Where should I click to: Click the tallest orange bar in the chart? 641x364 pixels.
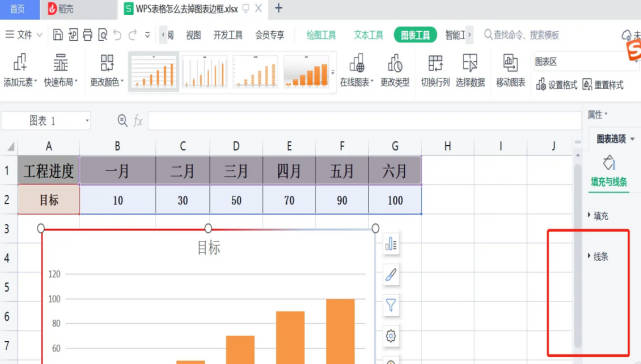click(340, 331)
